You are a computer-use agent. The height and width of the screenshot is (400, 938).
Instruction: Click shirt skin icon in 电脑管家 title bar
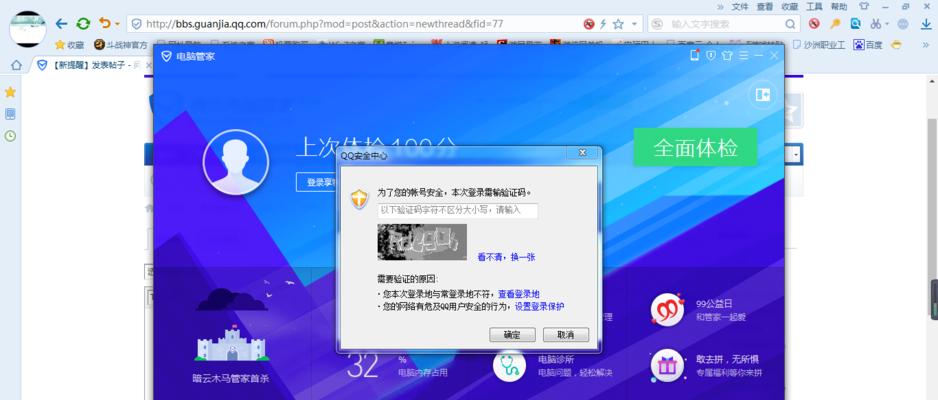(727, 55)
